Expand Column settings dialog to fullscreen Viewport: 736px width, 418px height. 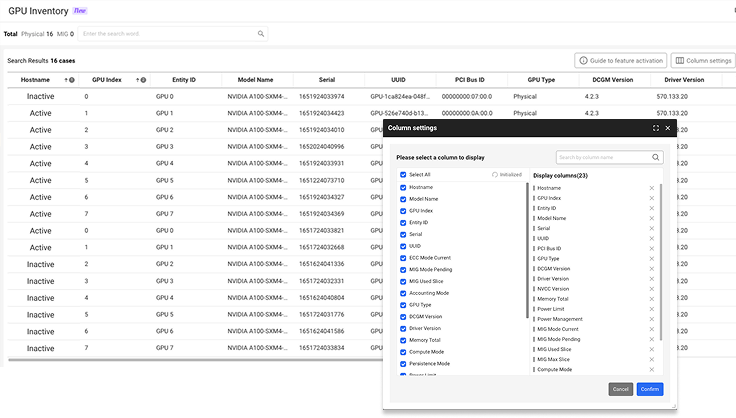[655, 129]
